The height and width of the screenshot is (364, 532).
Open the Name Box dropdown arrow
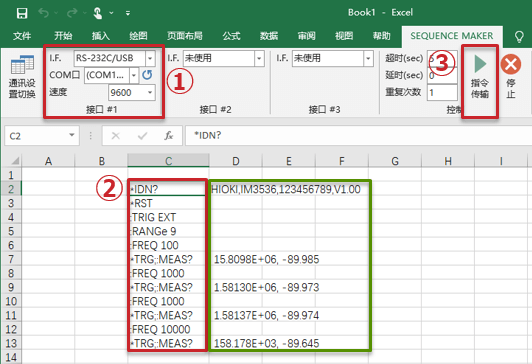(x=72, y=135)
